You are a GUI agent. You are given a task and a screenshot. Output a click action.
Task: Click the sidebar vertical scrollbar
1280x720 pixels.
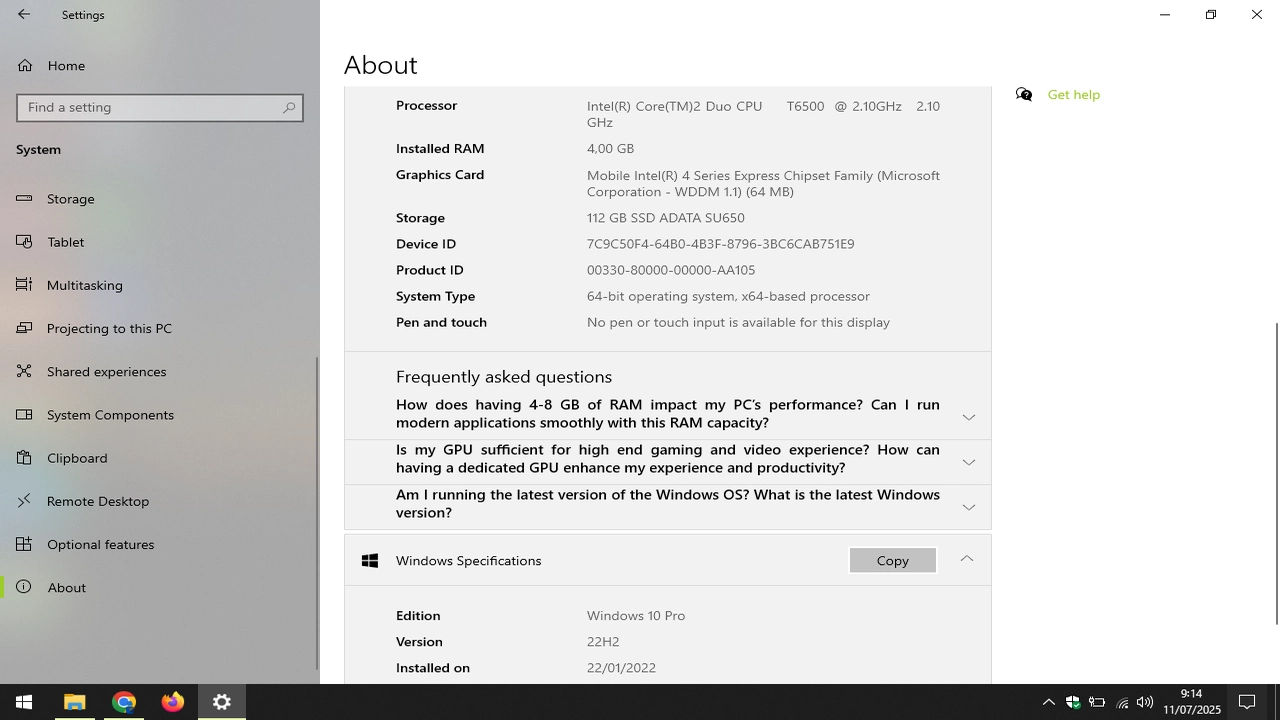[x=317, y=514]
